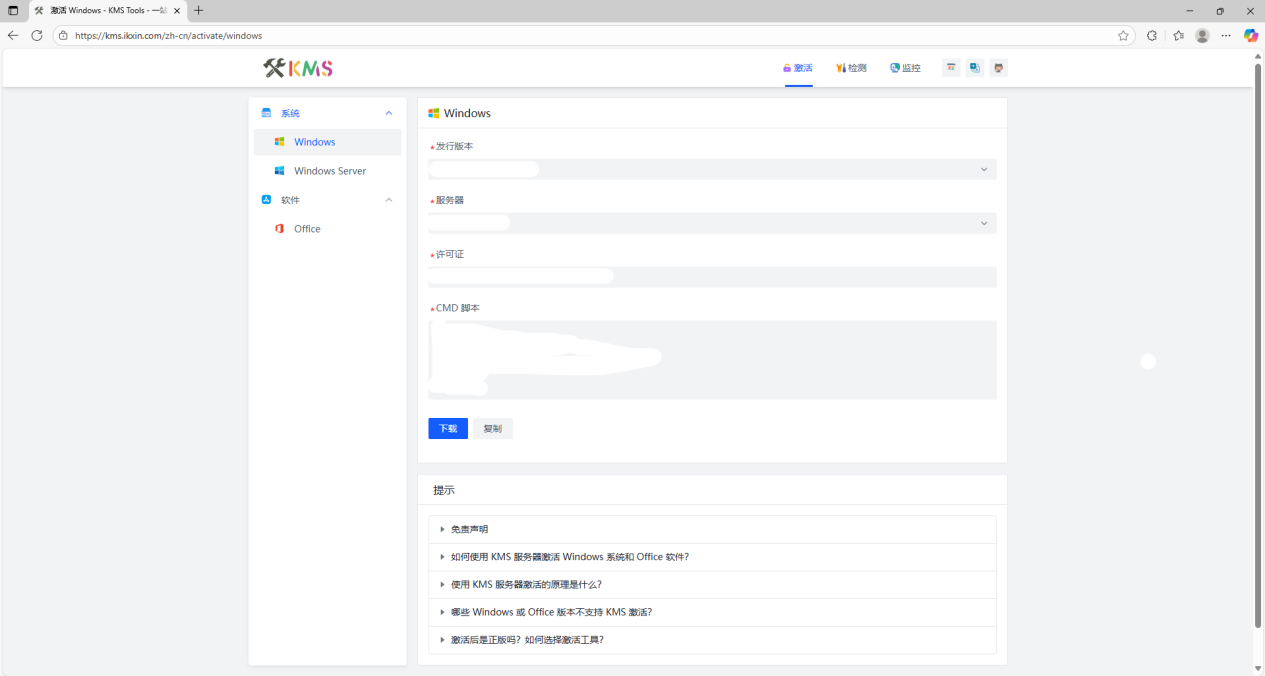Click the scrollbar down arrow

[1258, 668]
